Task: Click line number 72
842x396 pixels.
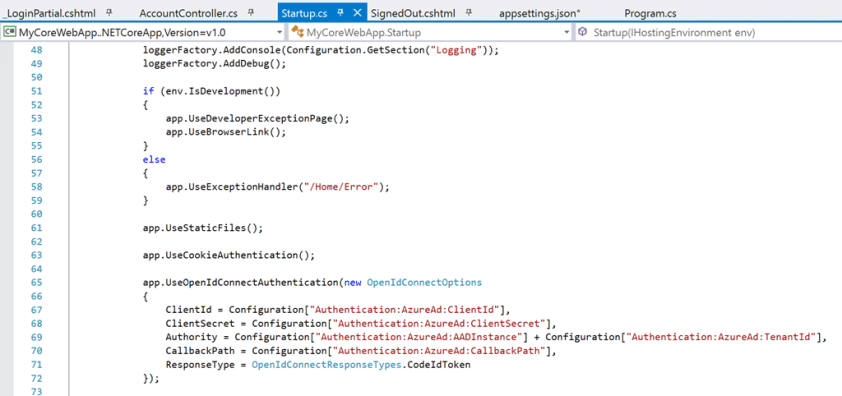Action: 38,378
